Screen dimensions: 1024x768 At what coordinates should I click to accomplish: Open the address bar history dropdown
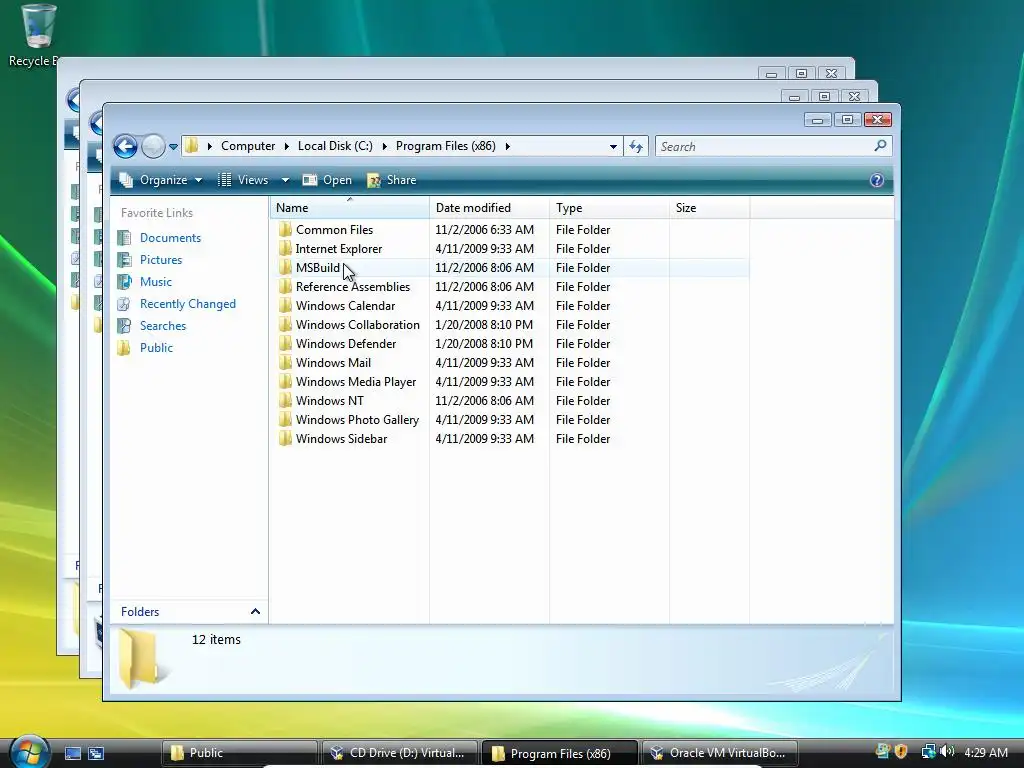pos(613,146)
